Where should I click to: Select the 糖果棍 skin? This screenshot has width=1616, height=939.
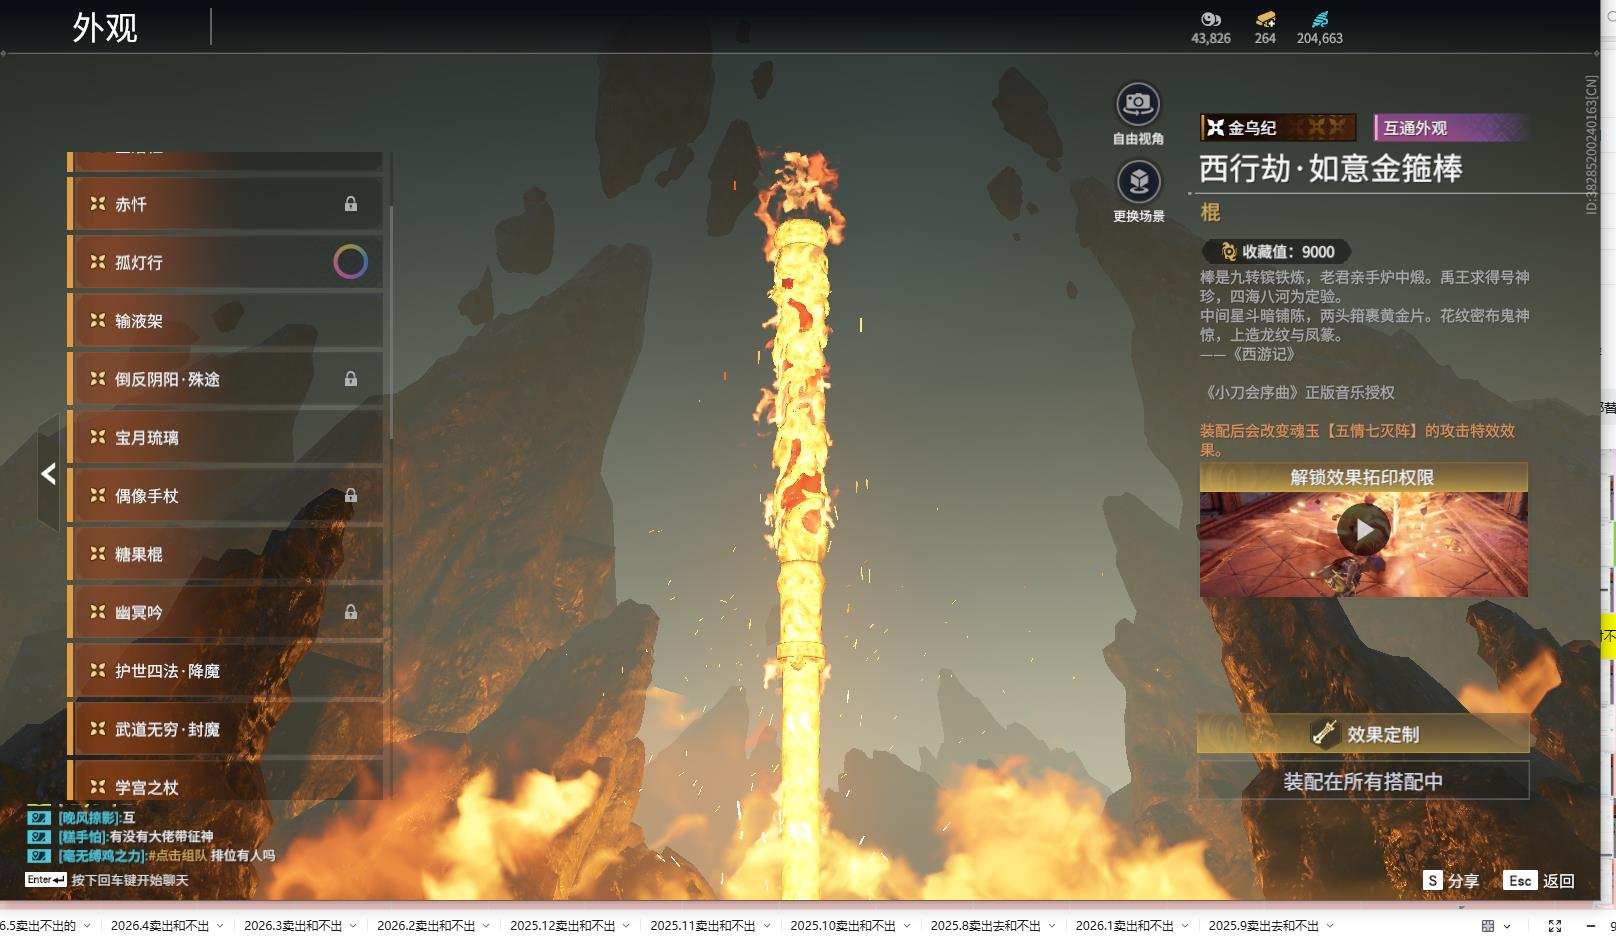(226, 554)
